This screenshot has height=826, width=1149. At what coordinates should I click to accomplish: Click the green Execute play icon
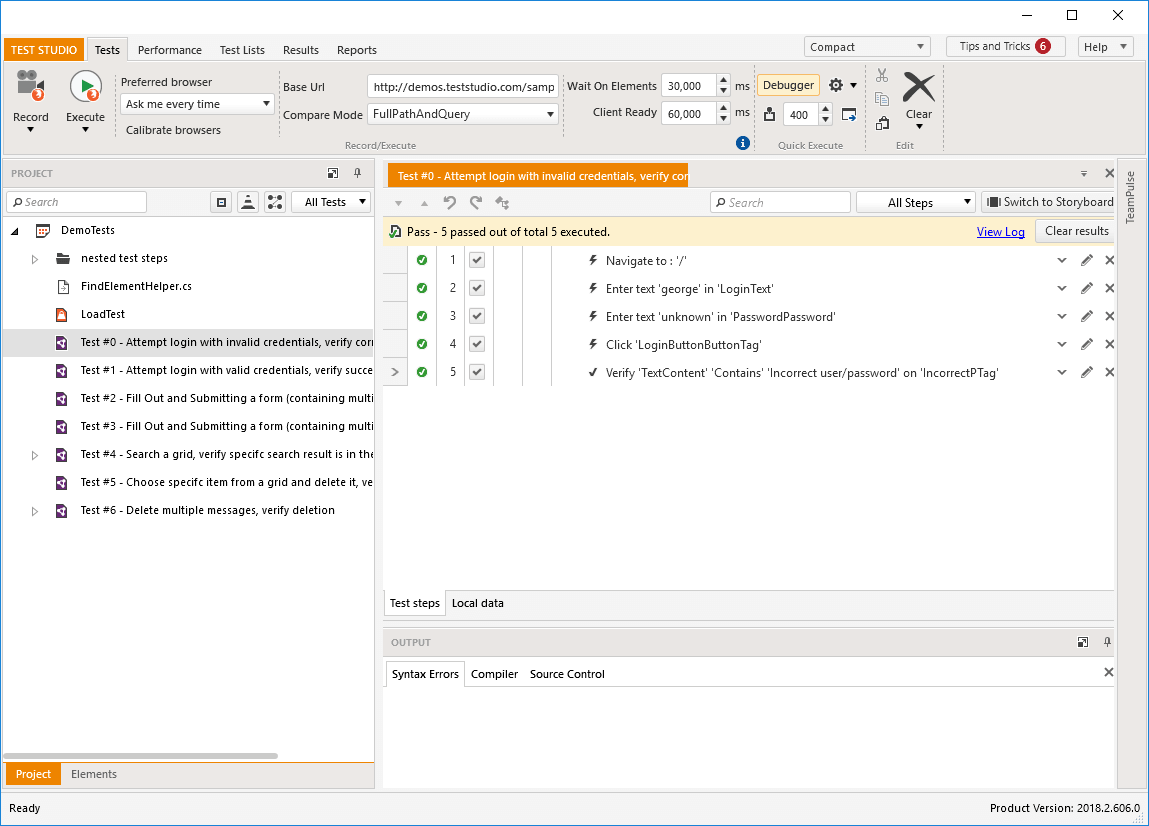86,86
